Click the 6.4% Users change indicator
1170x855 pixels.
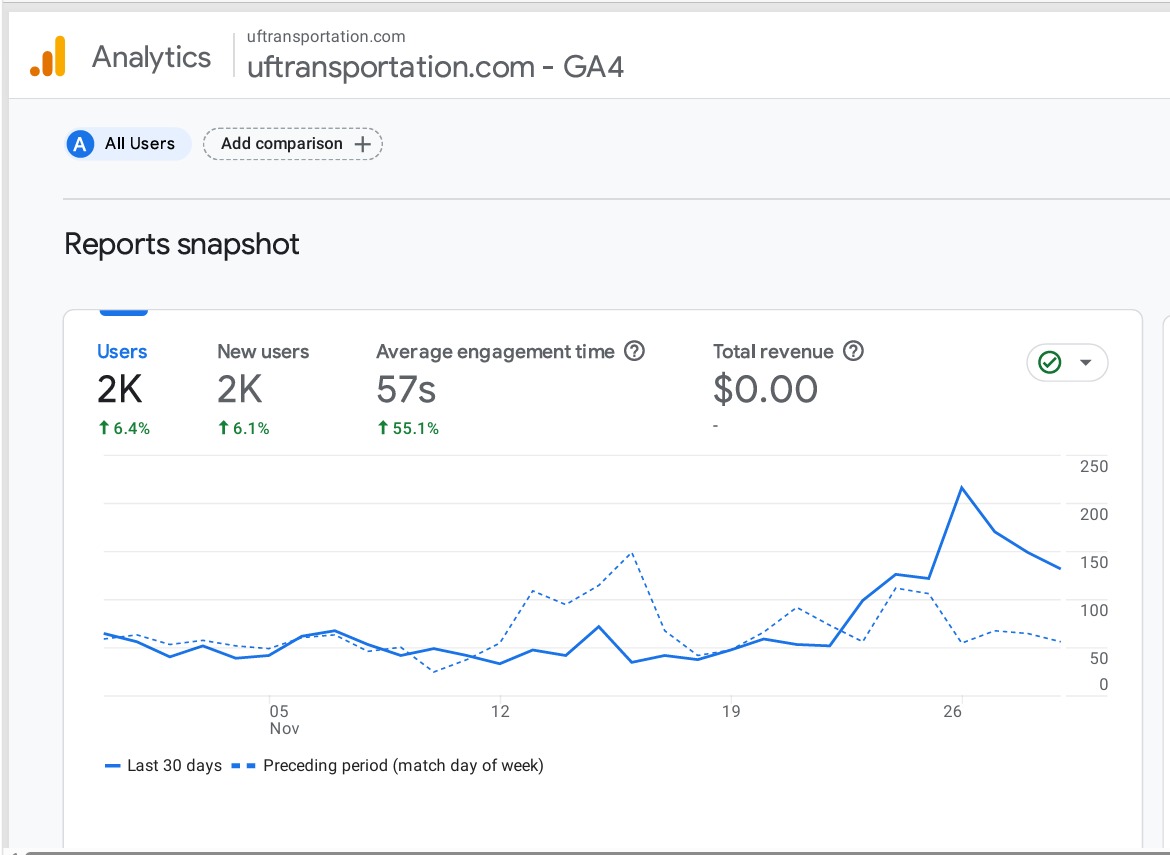coord(124,428)
